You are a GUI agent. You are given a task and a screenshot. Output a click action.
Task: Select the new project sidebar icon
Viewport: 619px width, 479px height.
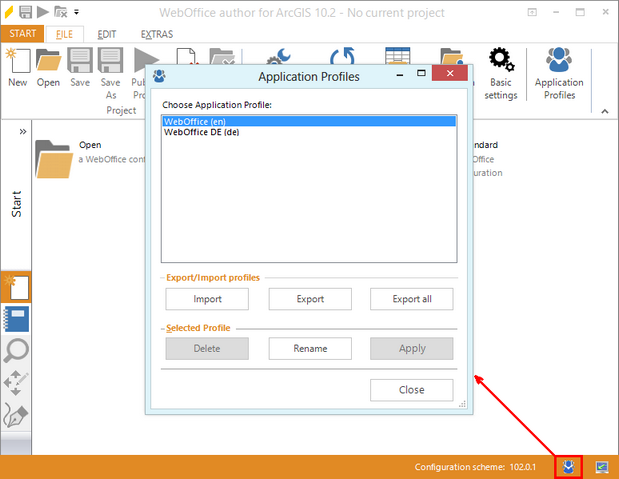(16, 287)
